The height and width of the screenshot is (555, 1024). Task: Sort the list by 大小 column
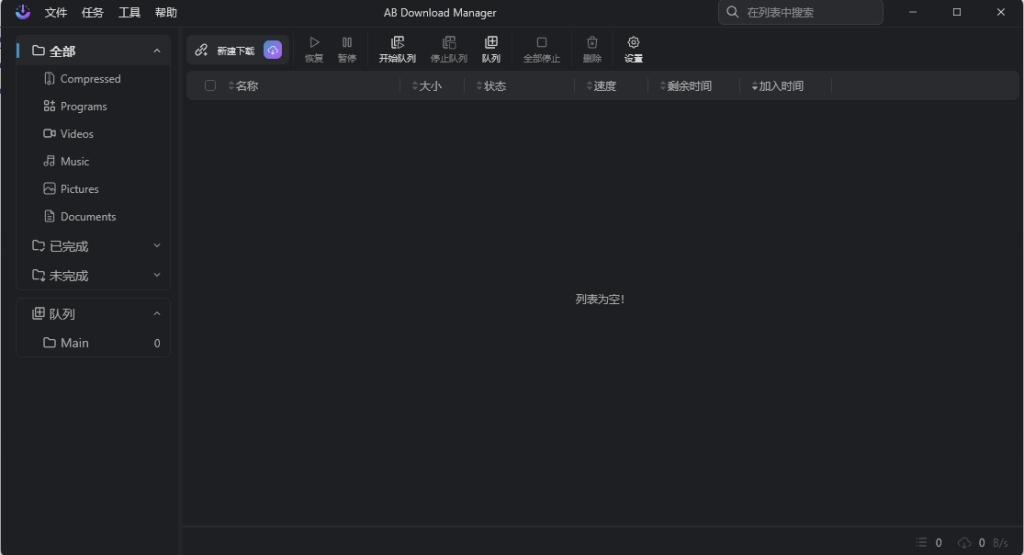tap(427, 86)
